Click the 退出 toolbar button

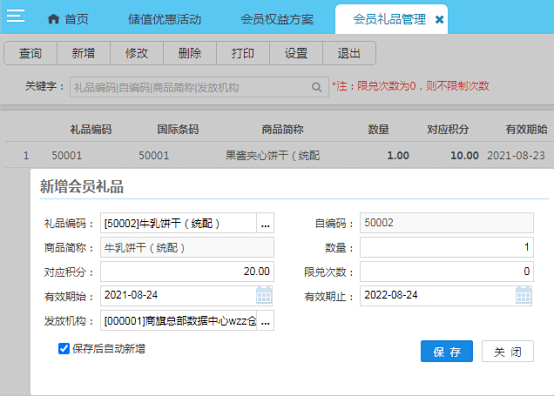click(x=349, y=53)
